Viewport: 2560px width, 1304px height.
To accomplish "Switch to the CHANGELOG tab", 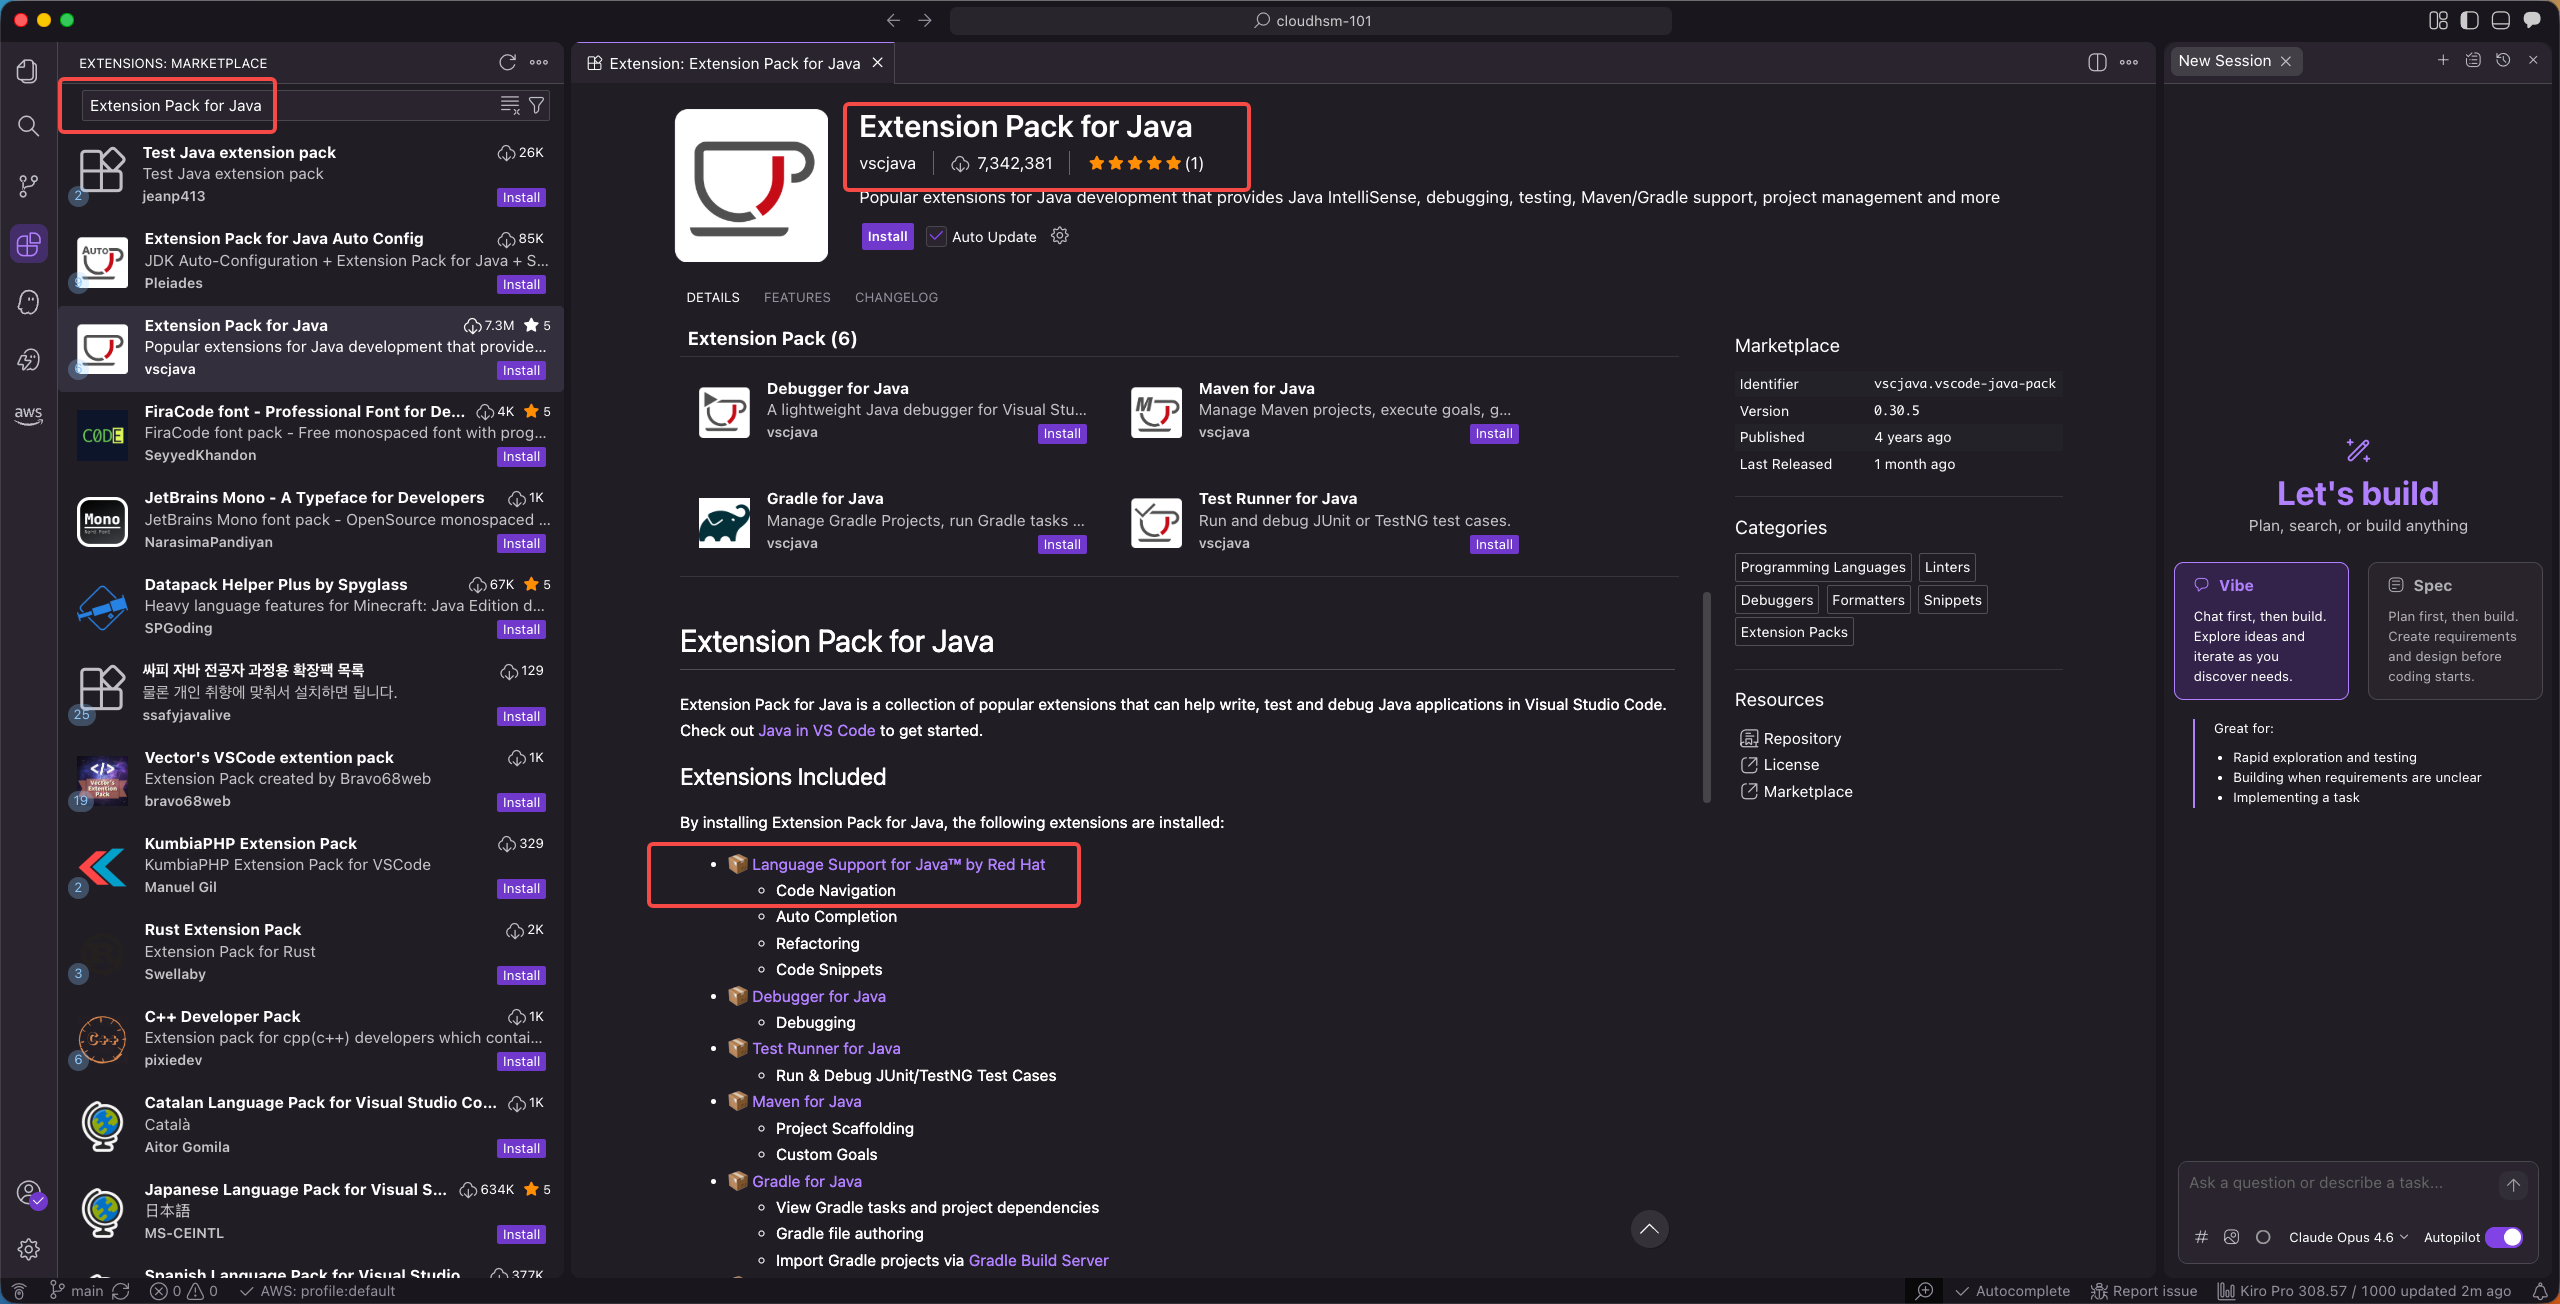I will [x=896, y=297].
